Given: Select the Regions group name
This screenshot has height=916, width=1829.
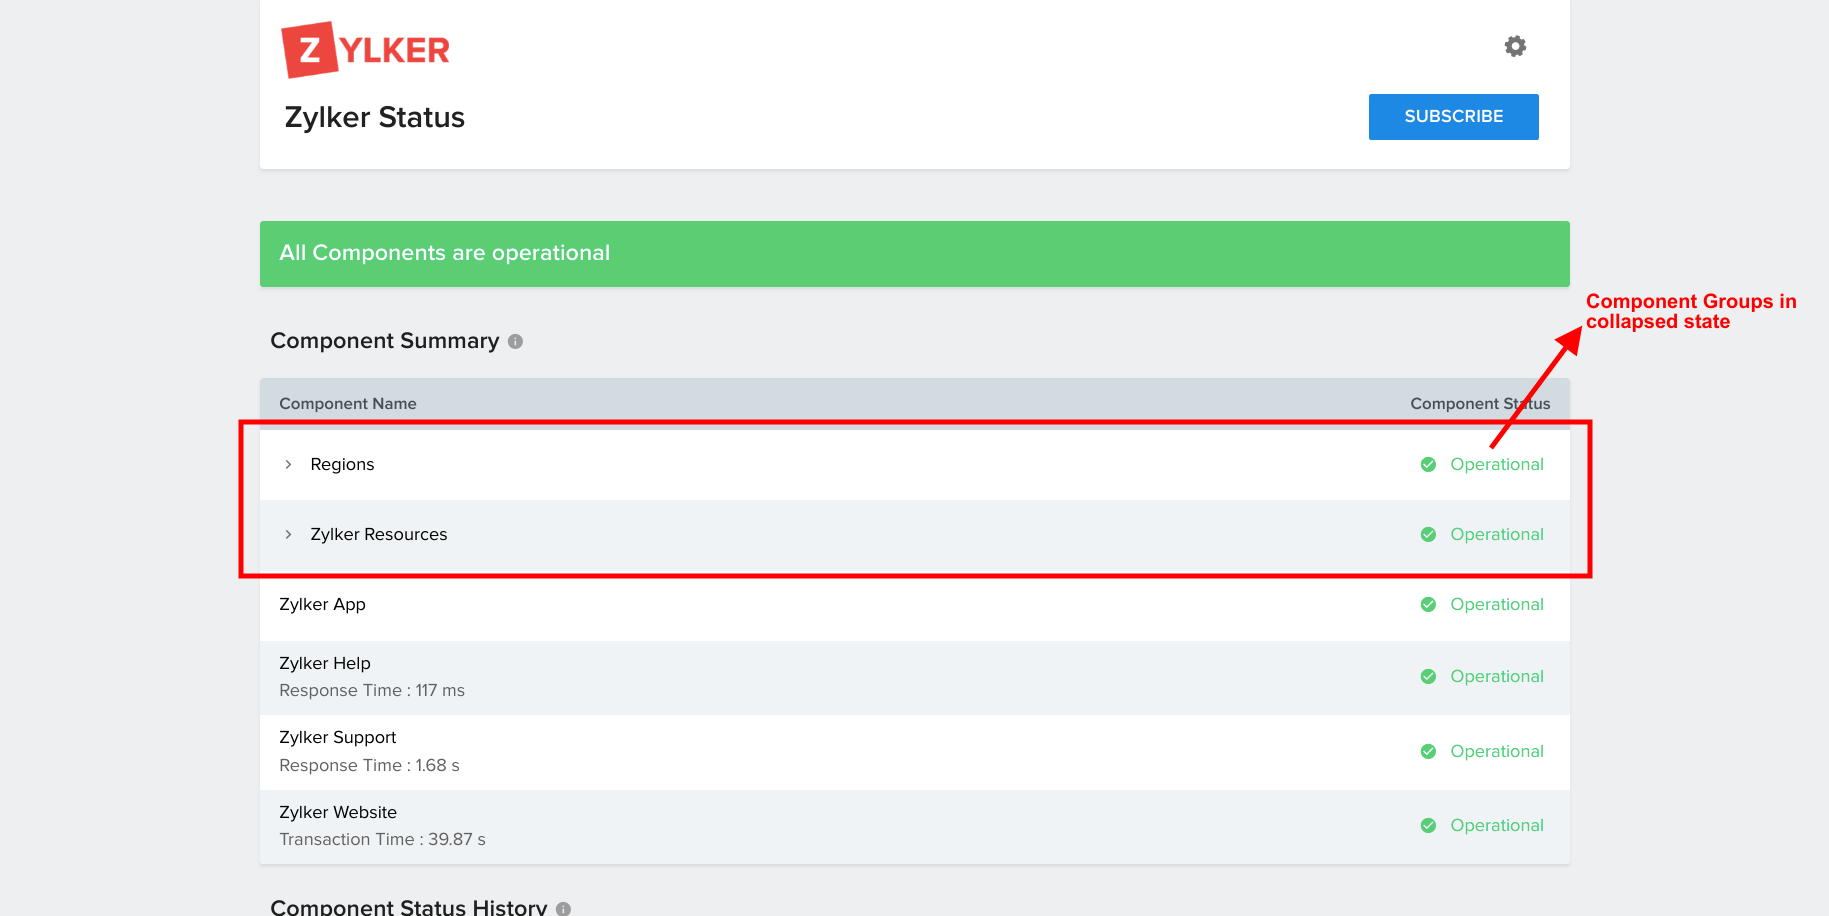Looking at the screenshot, I should tap(342, 464).
